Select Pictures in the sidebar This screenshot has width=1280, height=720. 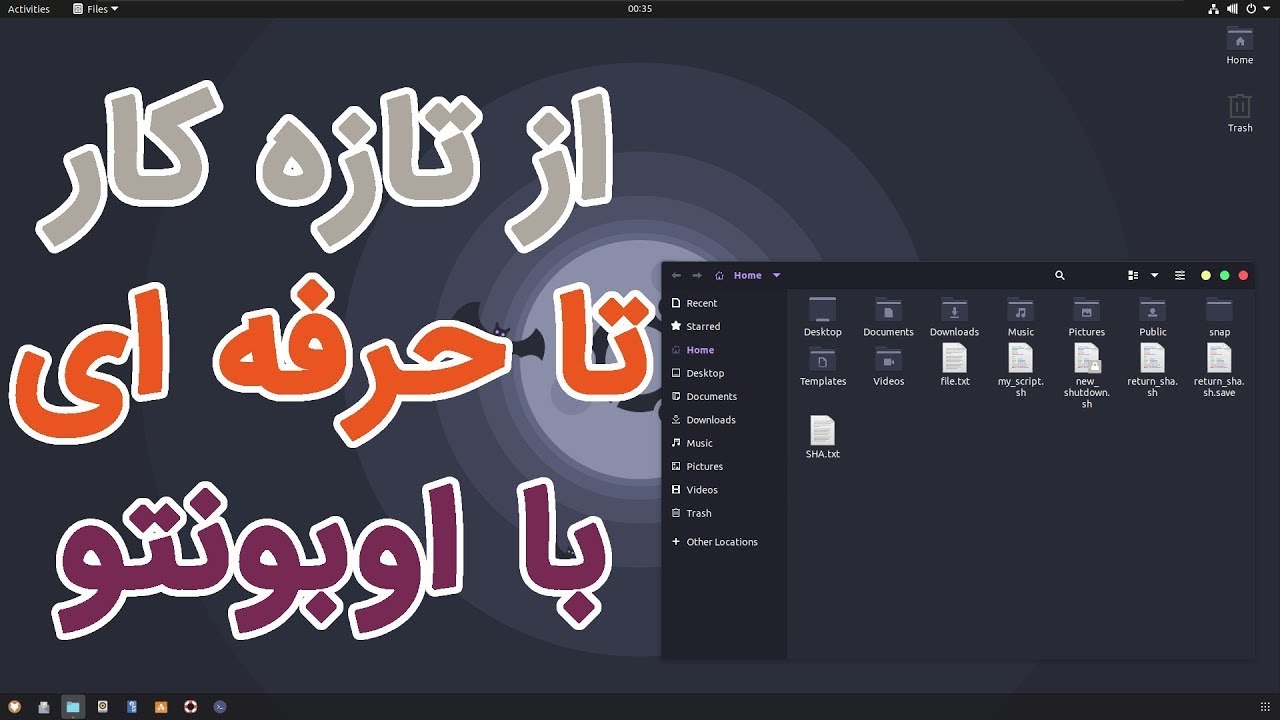tap(725, 466)
